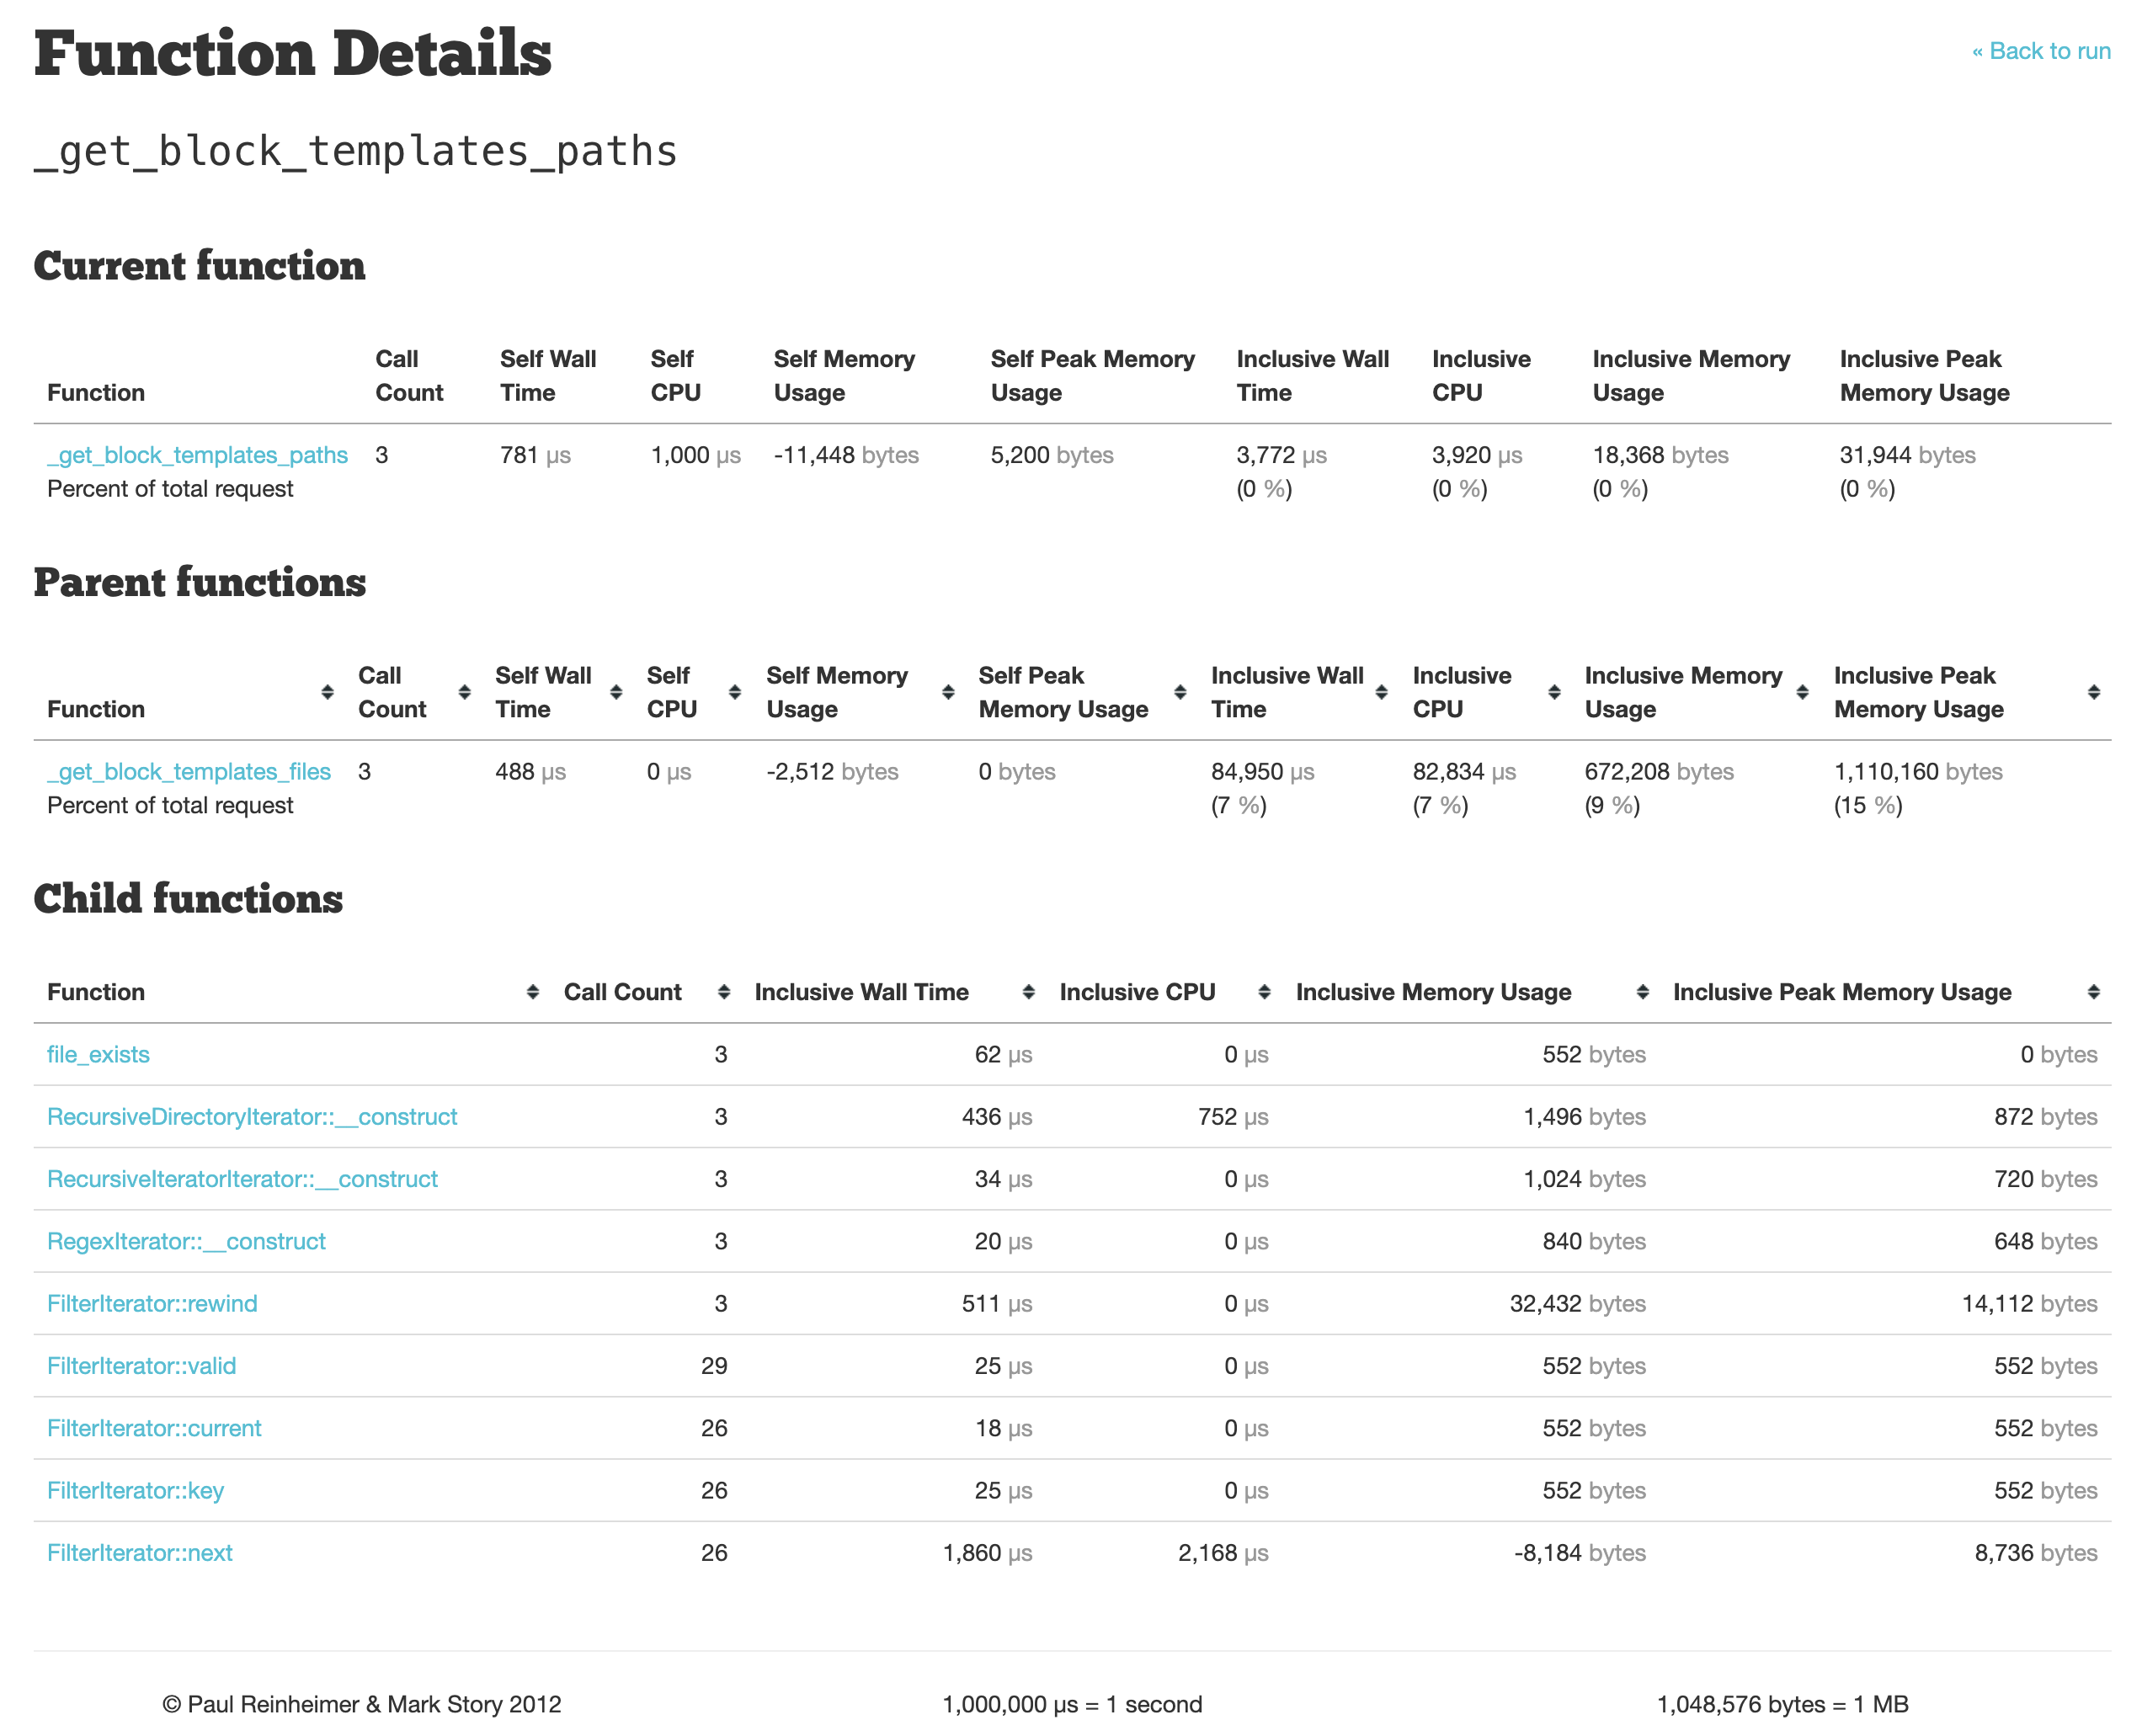Image resolution: width=2142 pixels, height=1736 pixels.
Task: Sort child functions by Inclusive Wall Time
Action: pos(861,992)
